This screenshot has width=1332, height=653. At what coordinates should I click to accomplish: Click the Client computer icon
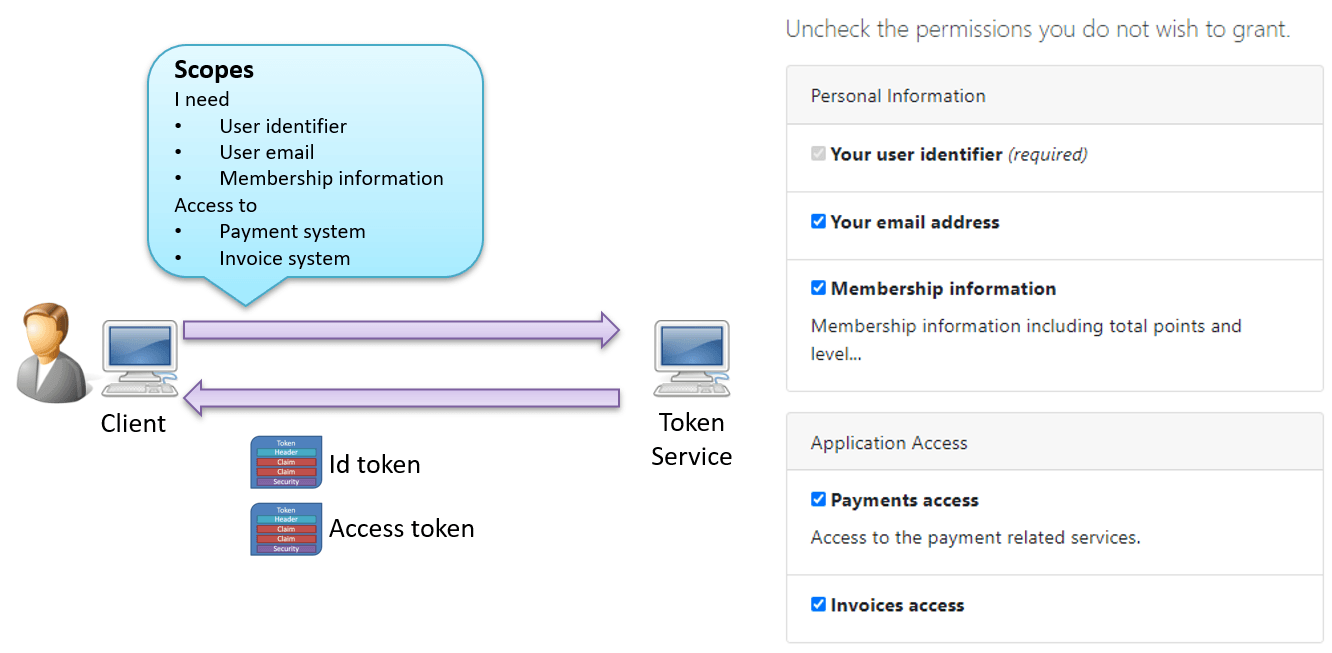click(138, 353)
